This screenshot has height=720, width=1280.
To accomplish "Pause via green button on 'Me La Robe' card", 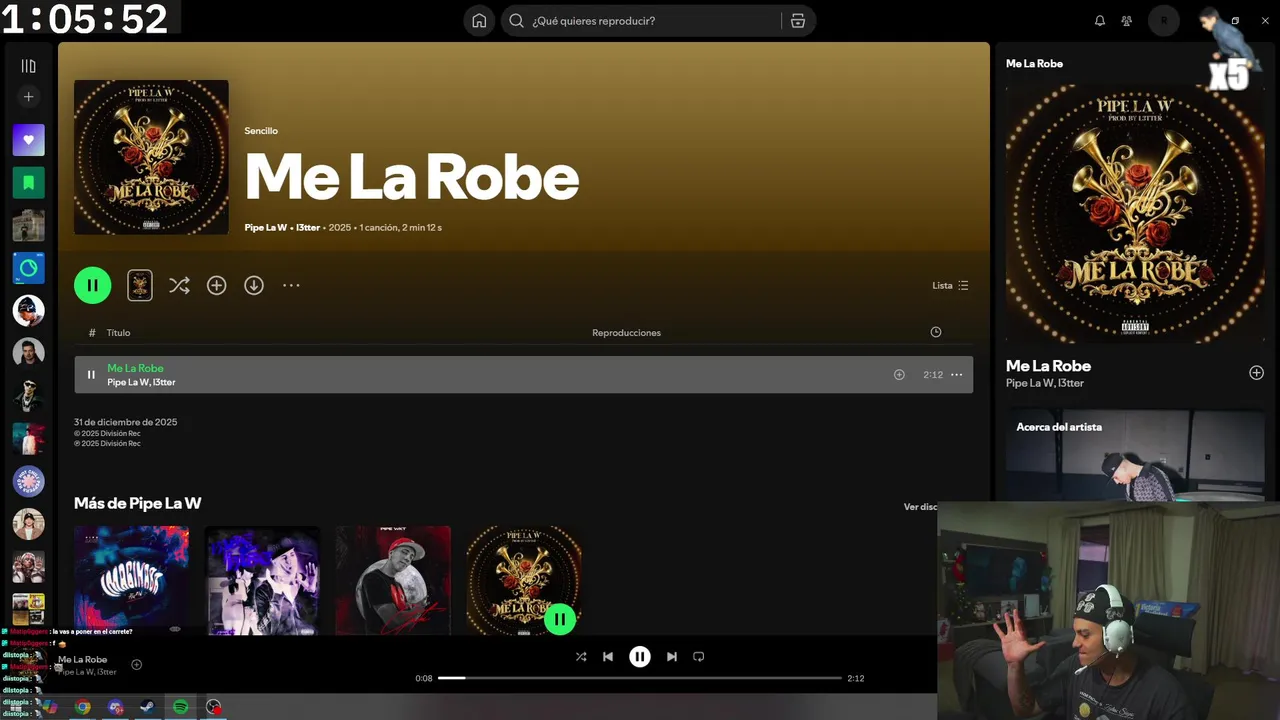I will pyautogui.click(x=560, y=620).
